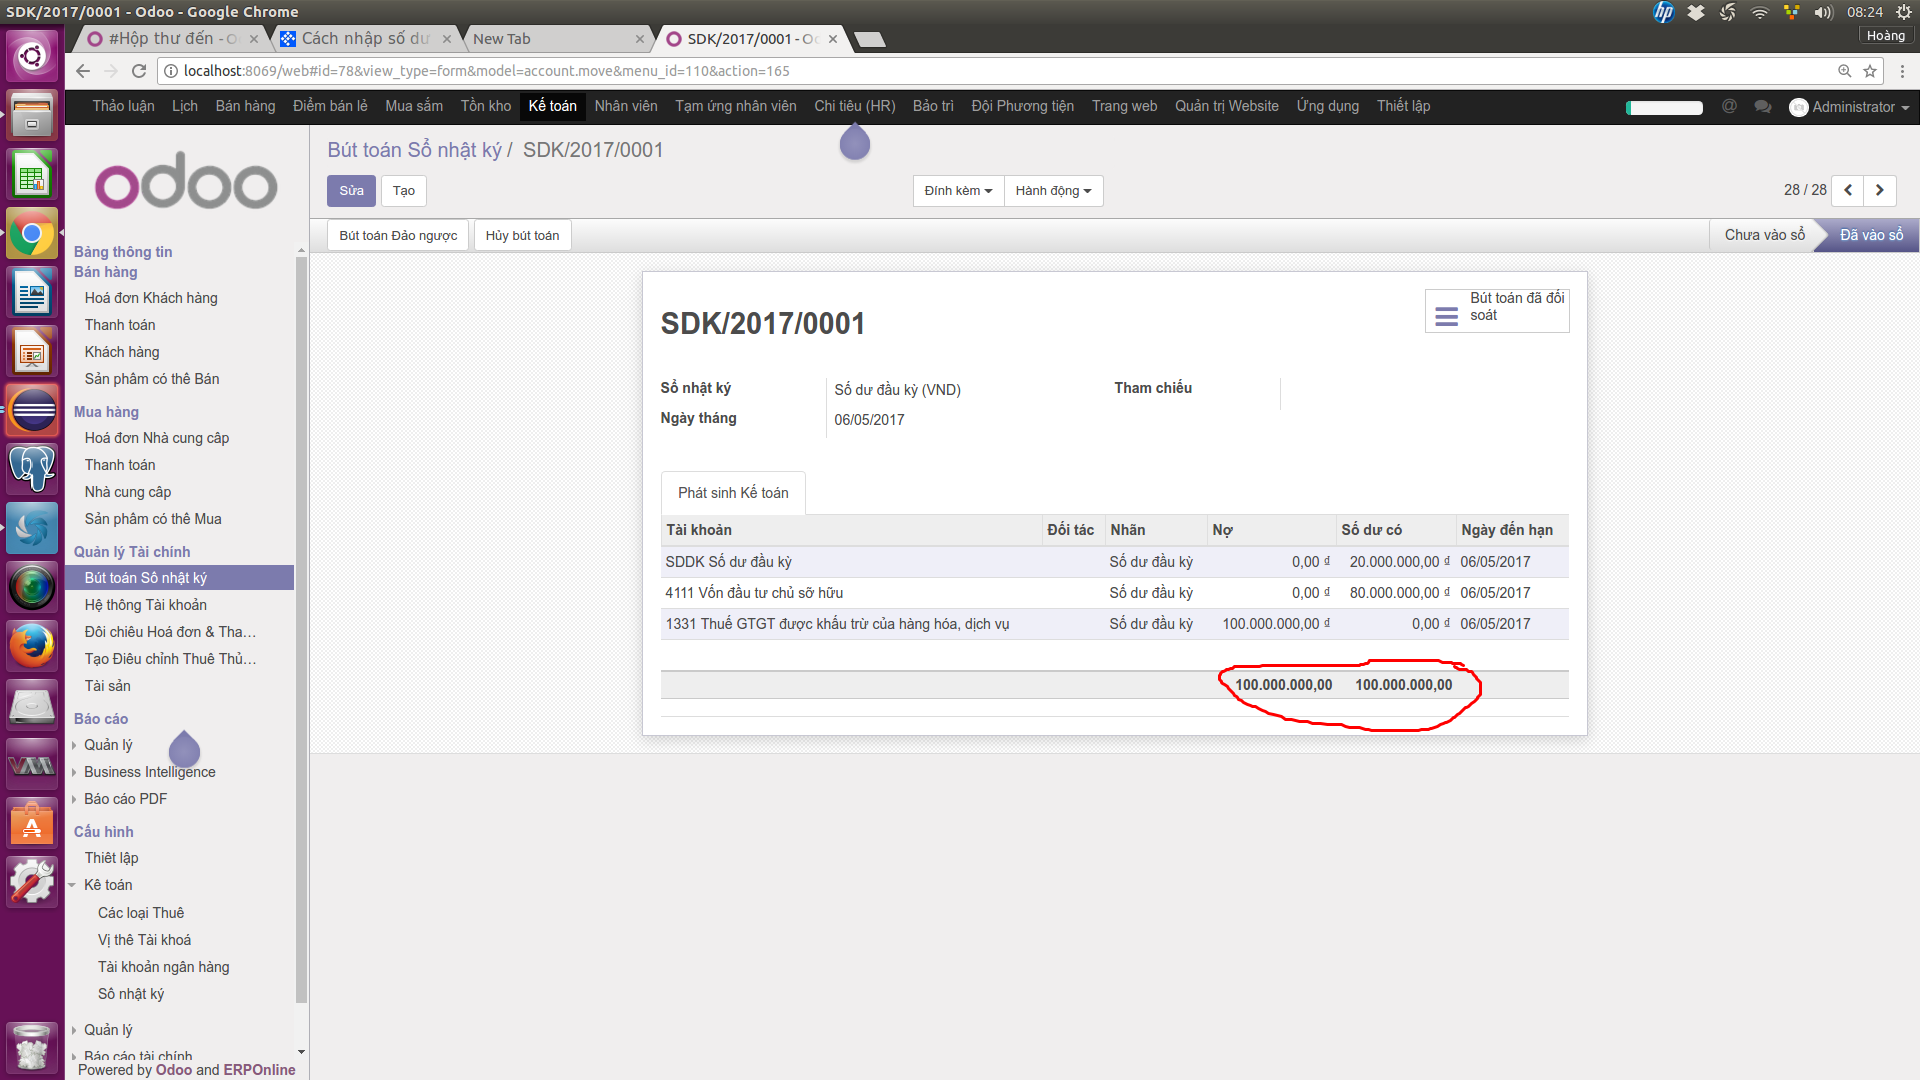This screenshot has width=1920, height=1080.
Task: Launch LibreOffice Calc from dock
Action: [32, 175]
